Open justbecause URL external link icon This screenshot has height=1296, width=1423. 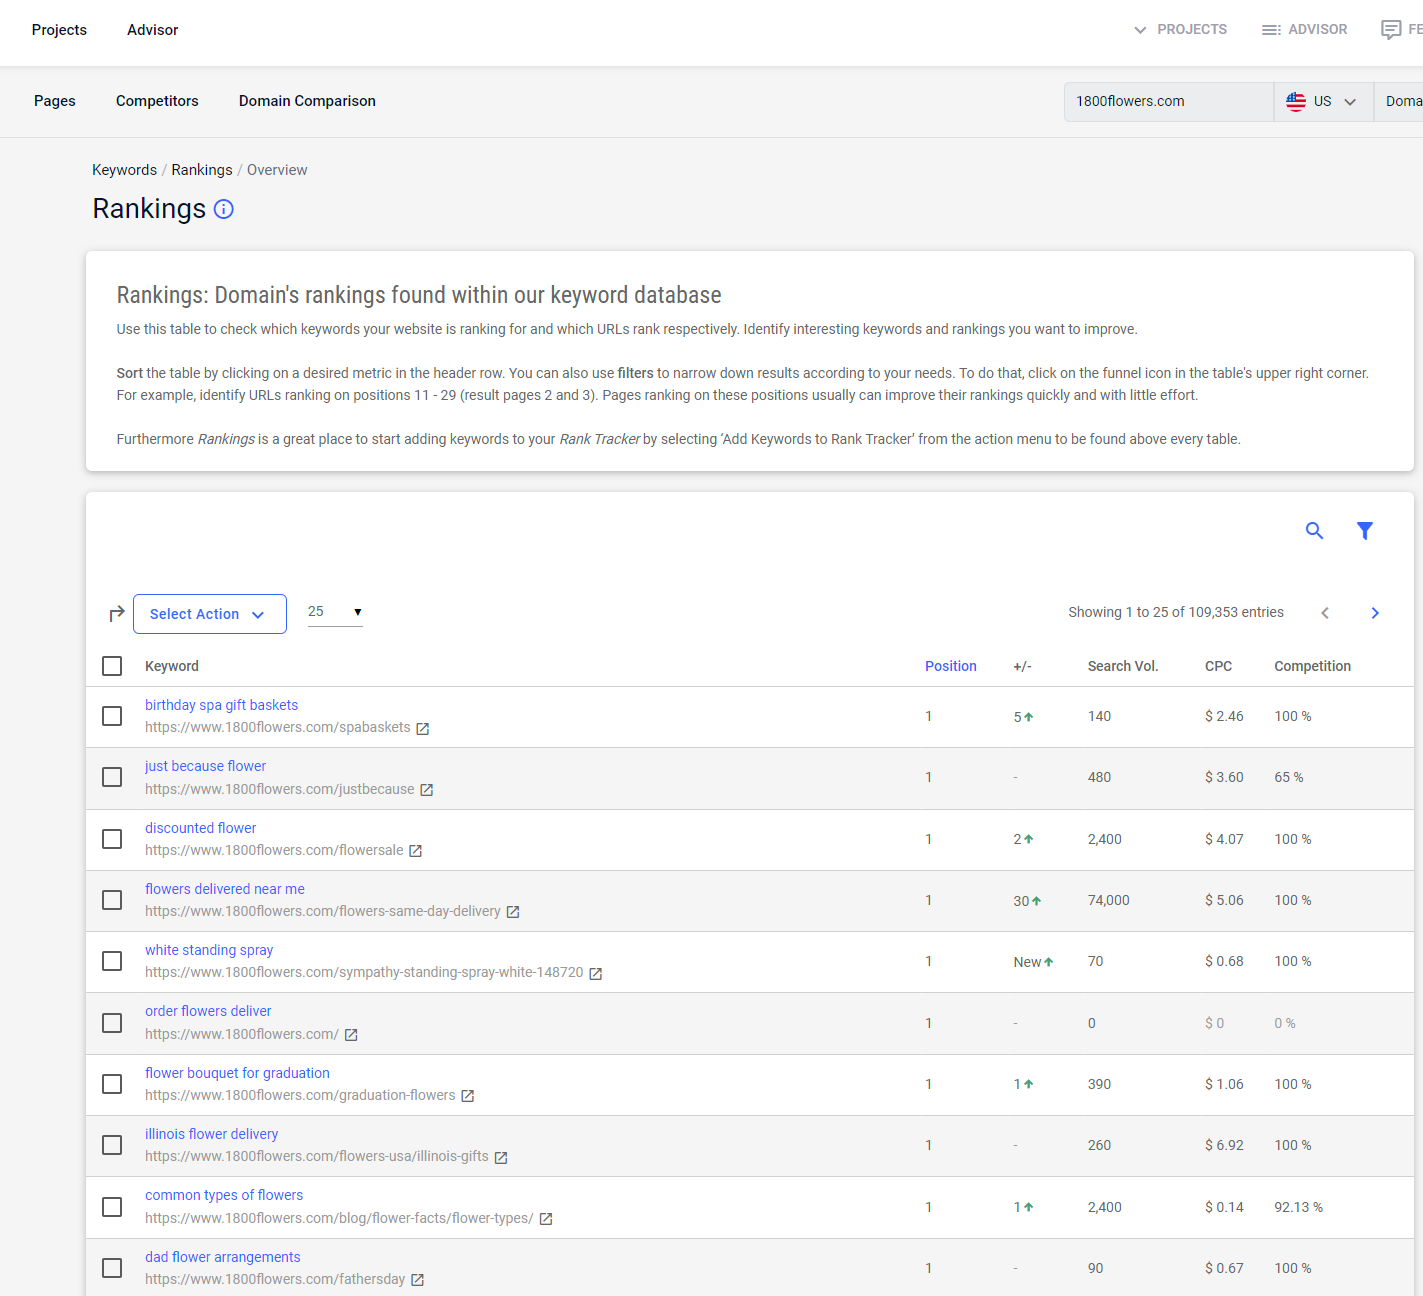427,790
